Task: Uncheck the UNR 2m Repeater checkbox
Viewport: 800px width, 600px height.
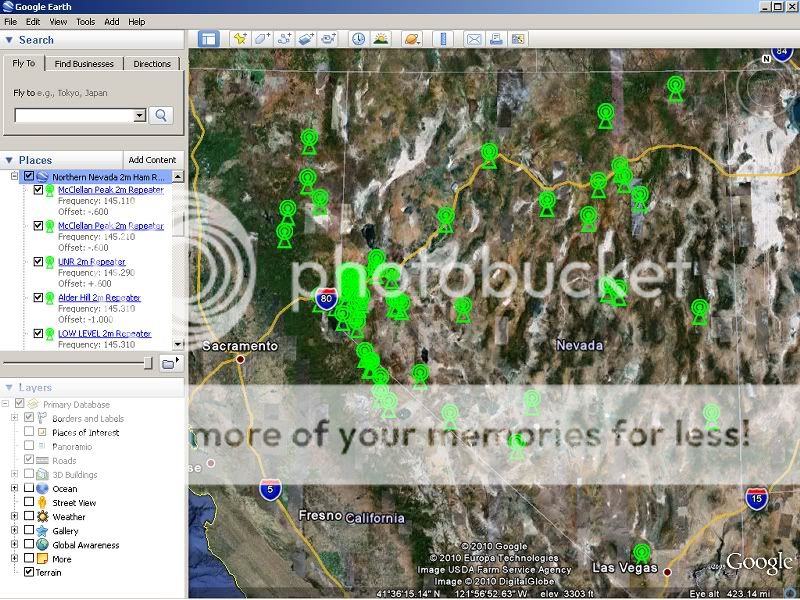Action: 39,262
